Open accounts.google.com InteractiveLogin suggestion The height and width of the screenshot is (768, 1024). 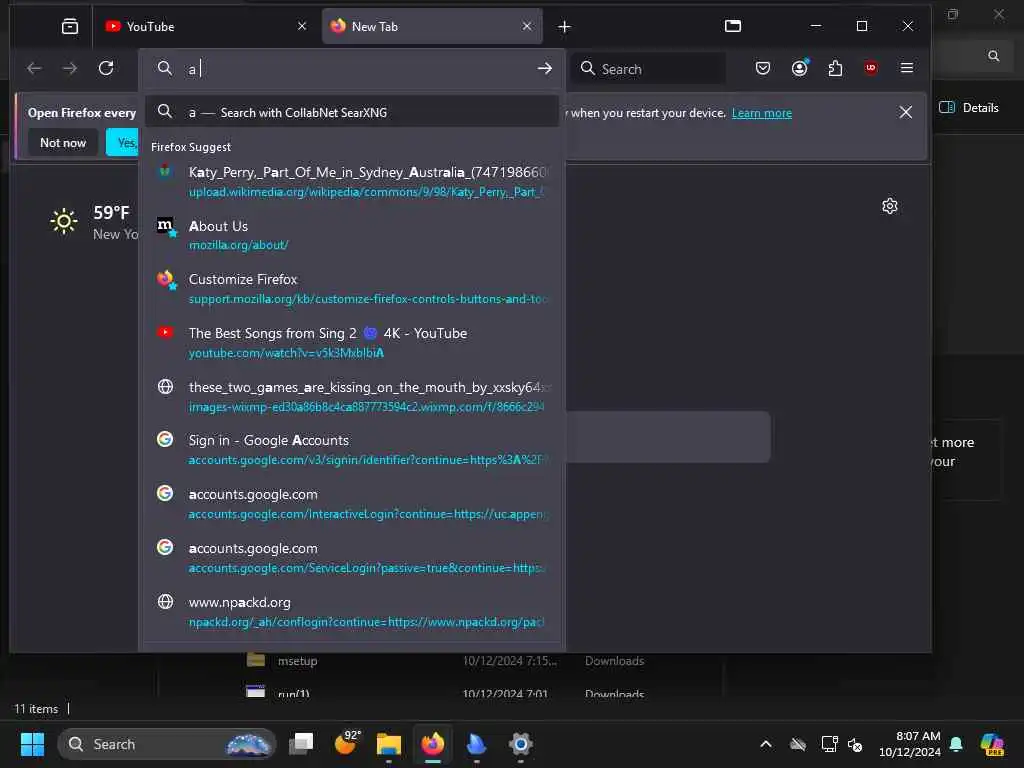pos(351,504)
